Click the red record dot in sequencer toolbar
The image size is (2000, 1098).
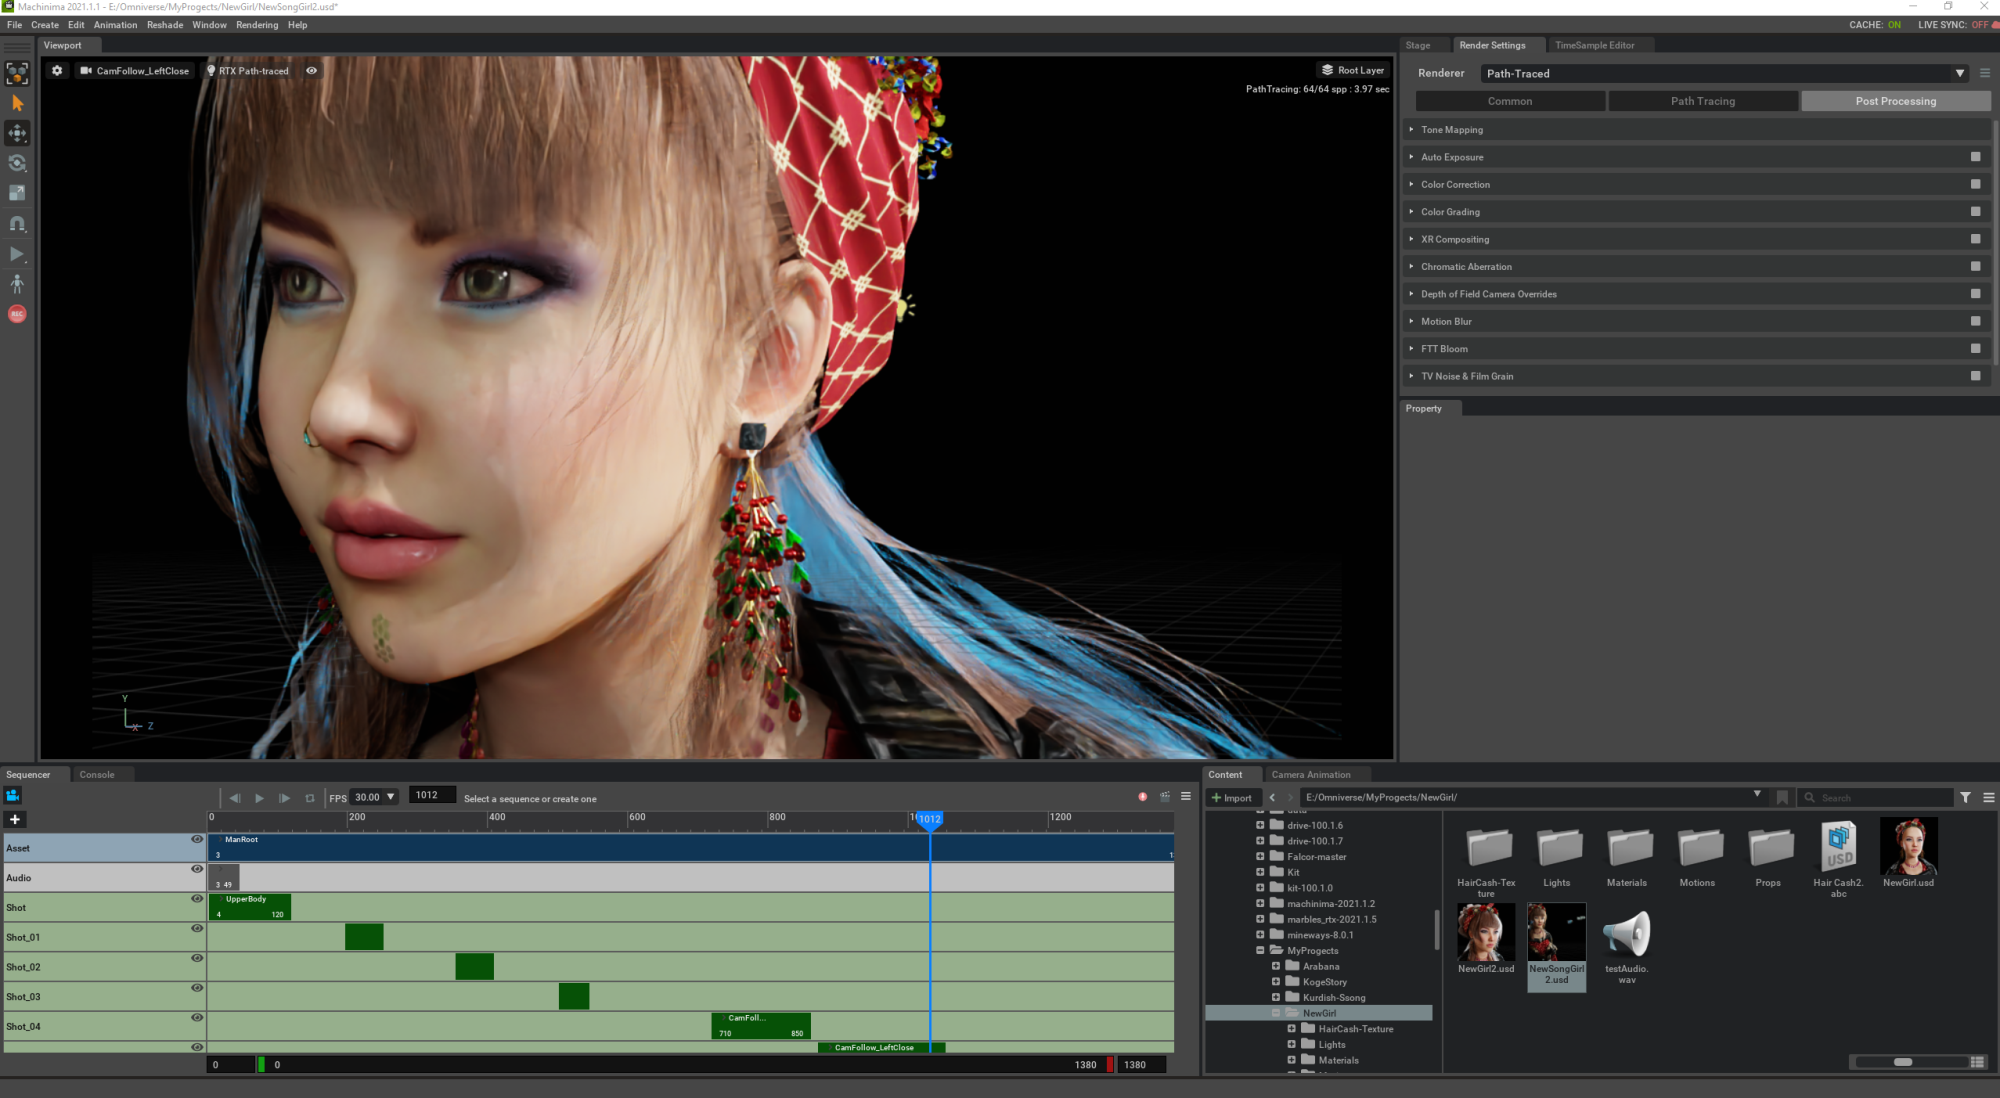1142,797
